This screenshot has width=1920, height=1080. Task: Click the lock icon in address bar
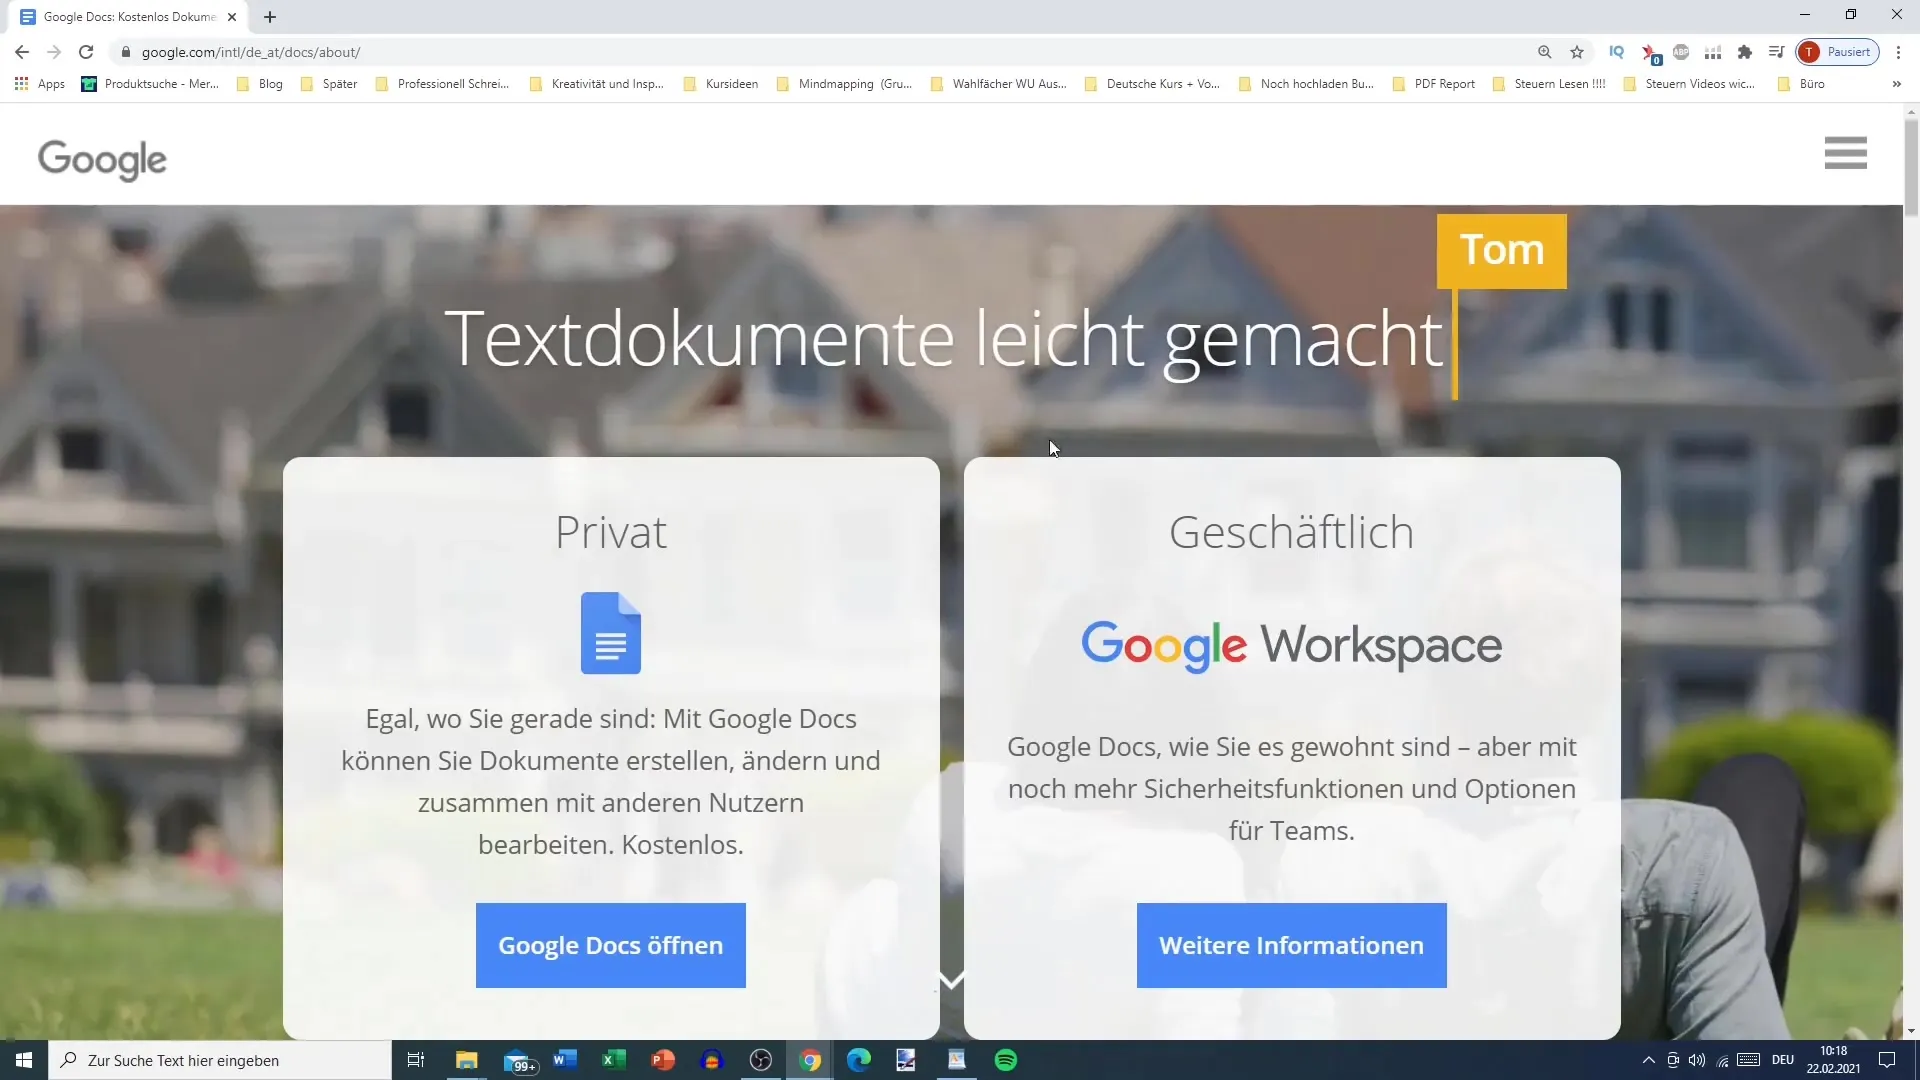(125, 52)
